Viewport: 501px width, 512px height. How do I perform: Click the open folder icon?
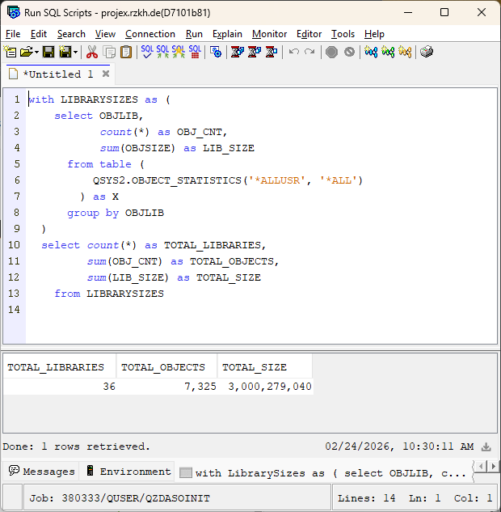(x=26, y=52)
